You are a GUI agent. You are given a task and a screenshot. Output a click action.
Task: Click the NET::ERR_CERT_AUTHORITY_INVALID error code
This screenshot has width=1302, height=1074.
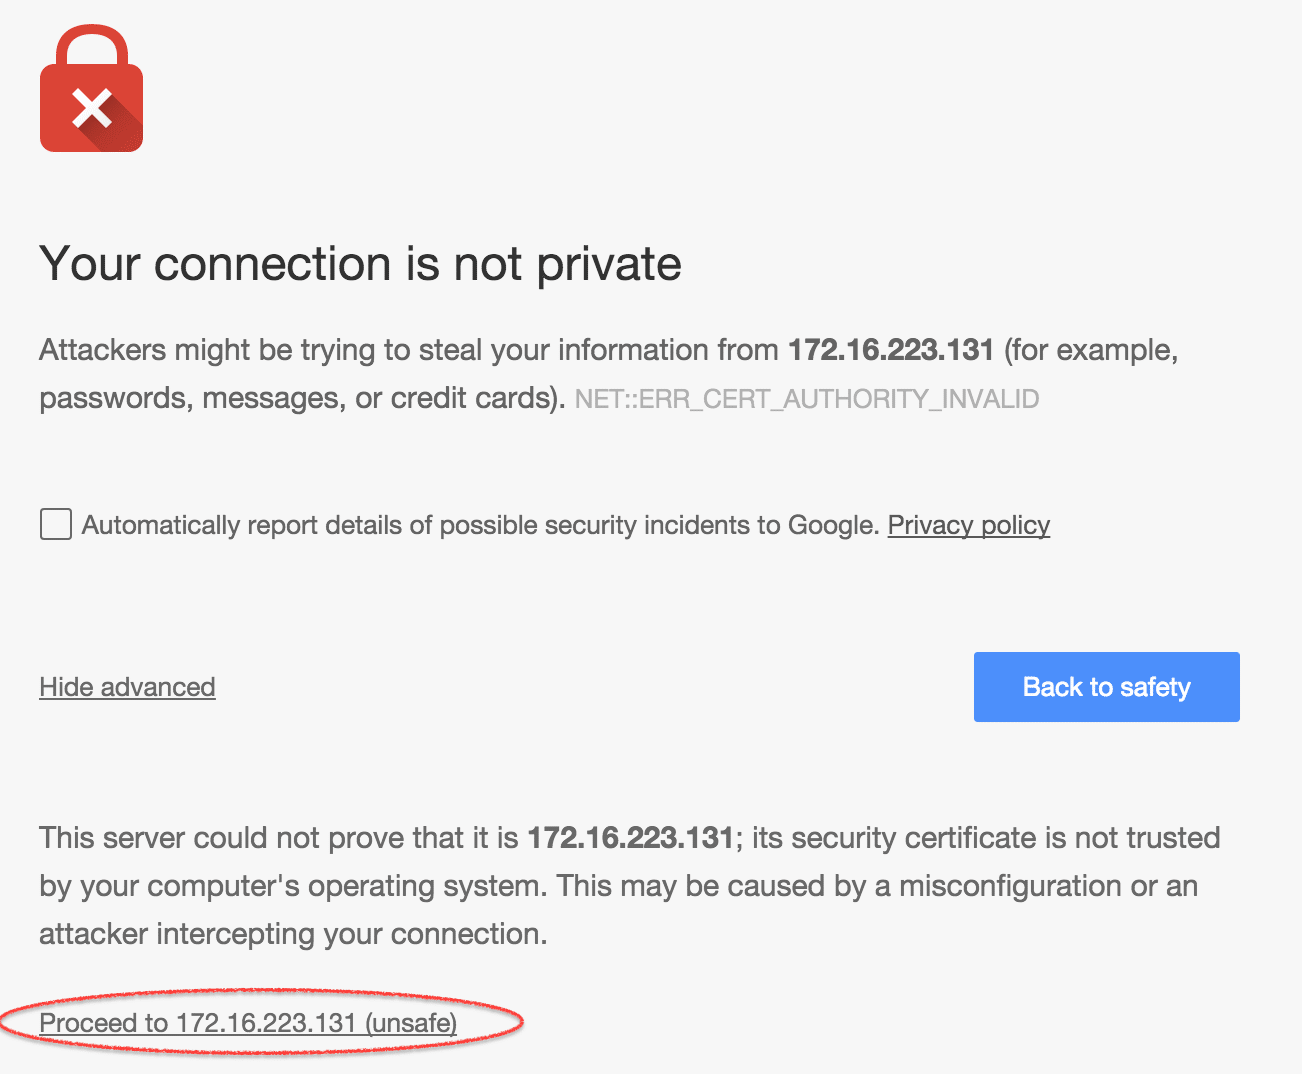(806, 399)
